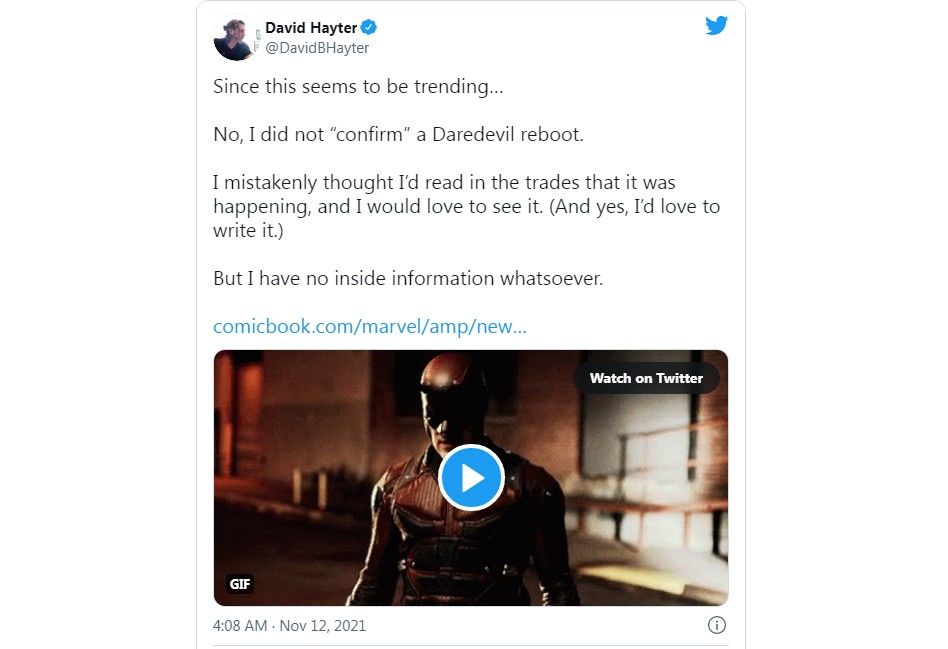Click the 'happening, and I would love' line
Image resolution: width=948 pixels, height=649 pixels.
click(x=467, y=207)
